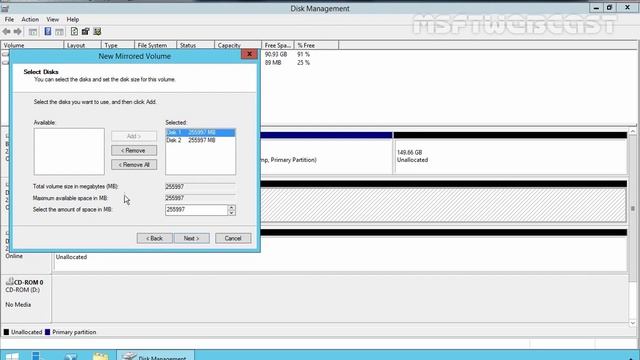The image size is (640, 360).
Task: Open the File menu
Action: coord(9,20)
